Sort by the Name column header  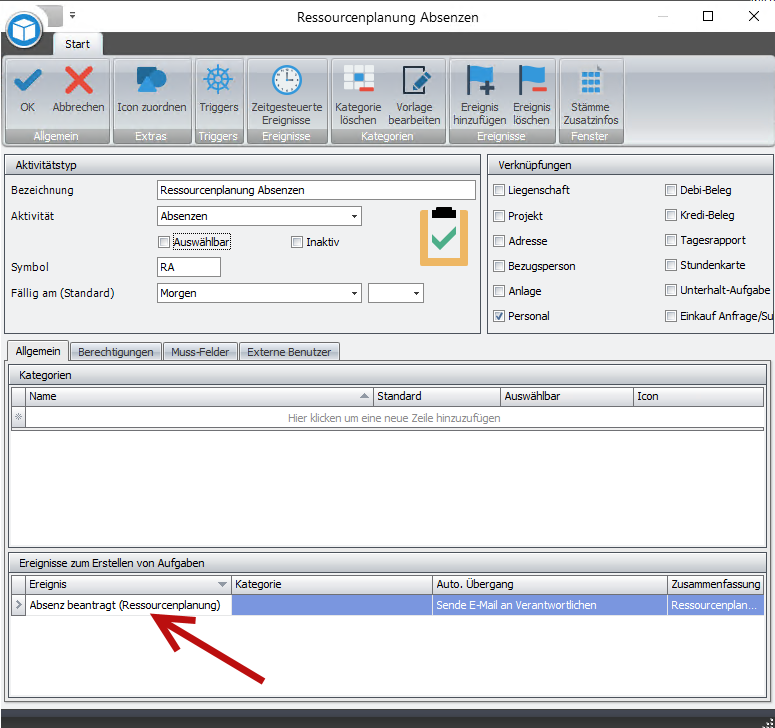pyautogui.click(x=199, y=396)
